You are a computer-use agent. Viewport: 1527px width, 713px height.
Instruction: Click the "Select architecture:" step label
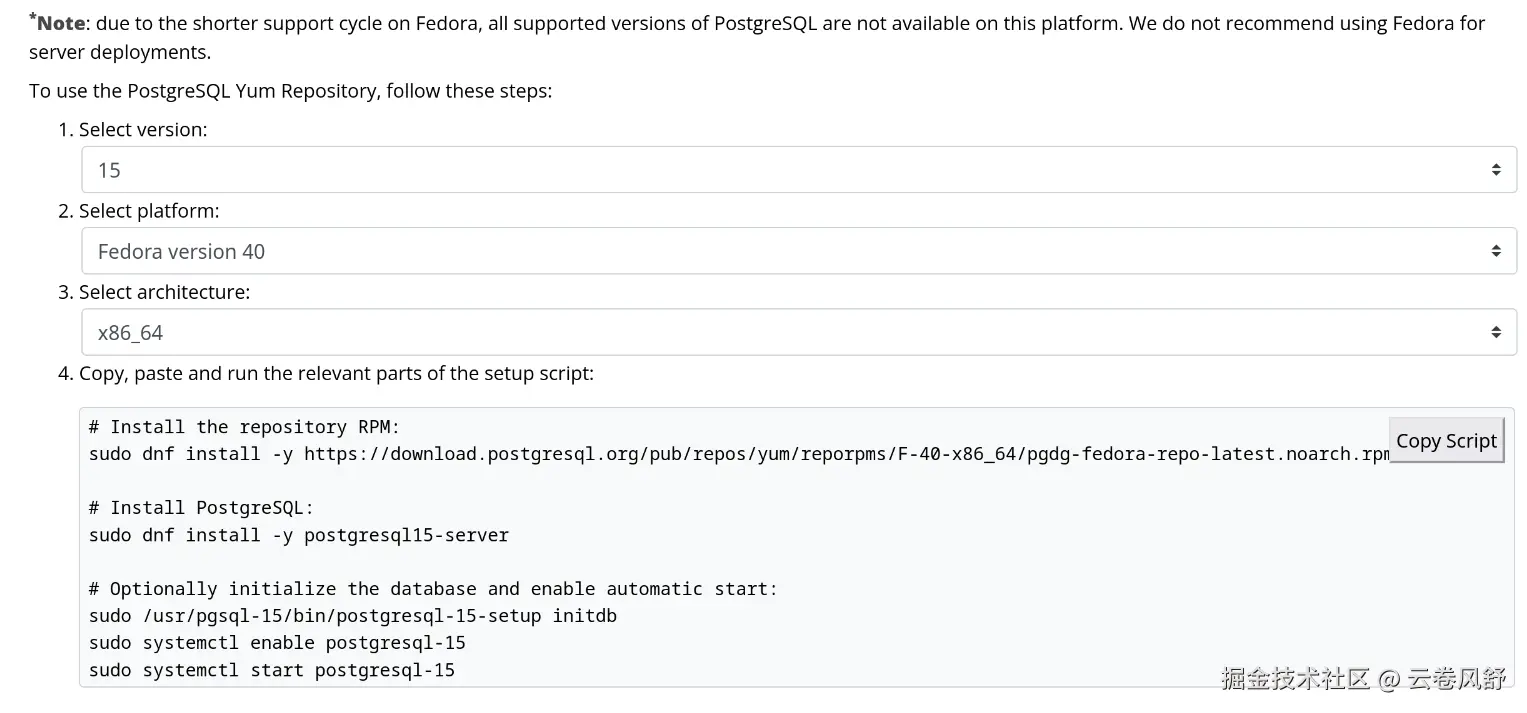(164, 292)
